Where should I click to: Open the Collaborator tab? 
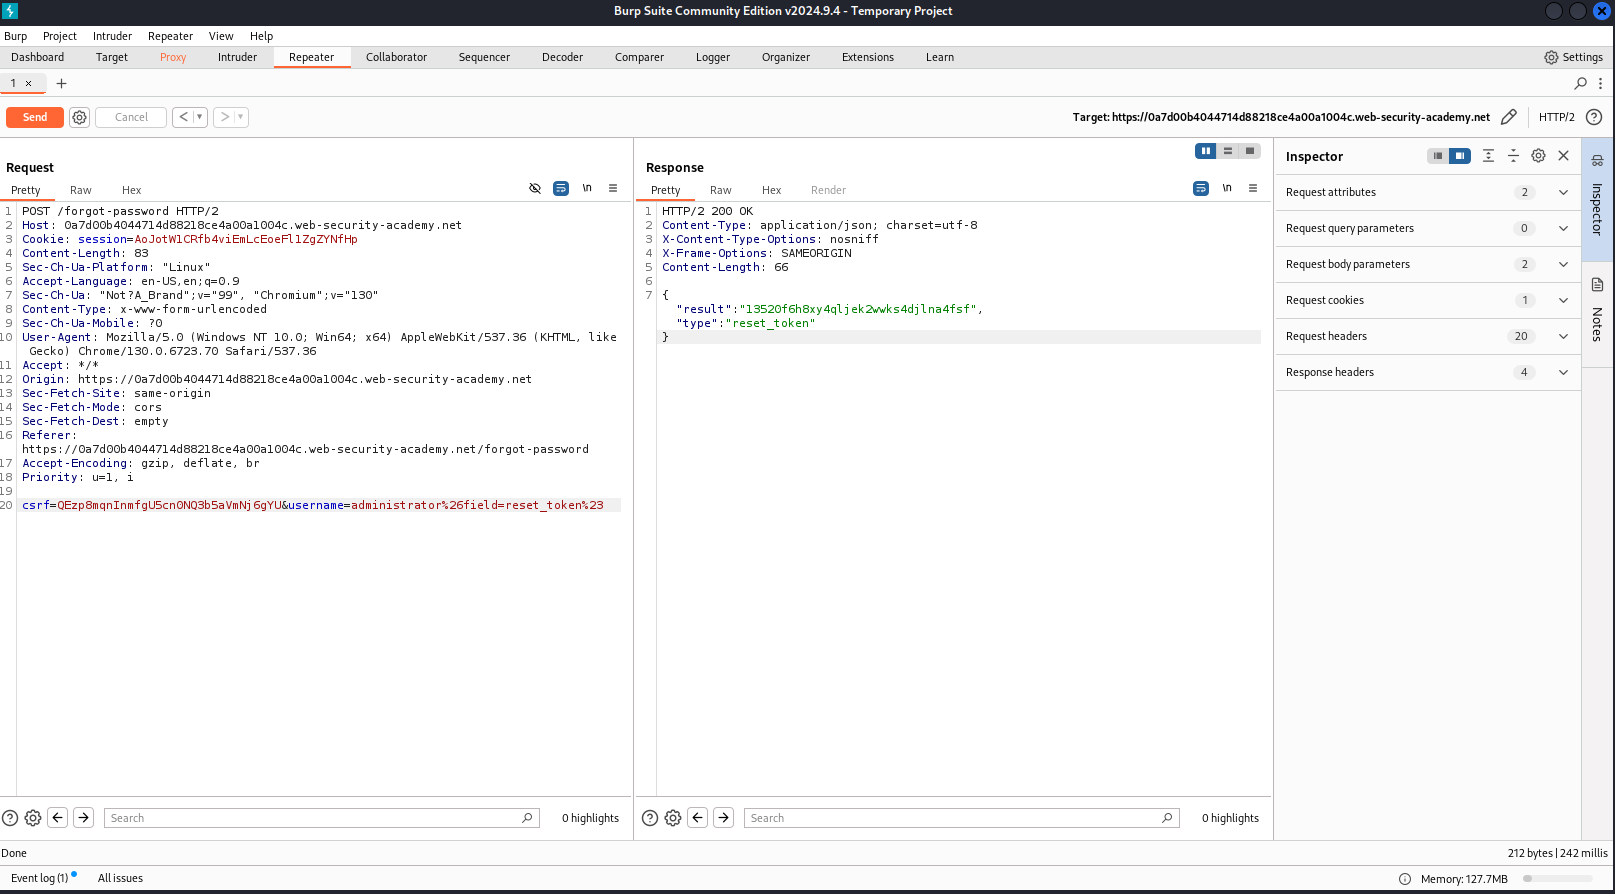pos(396,57)
